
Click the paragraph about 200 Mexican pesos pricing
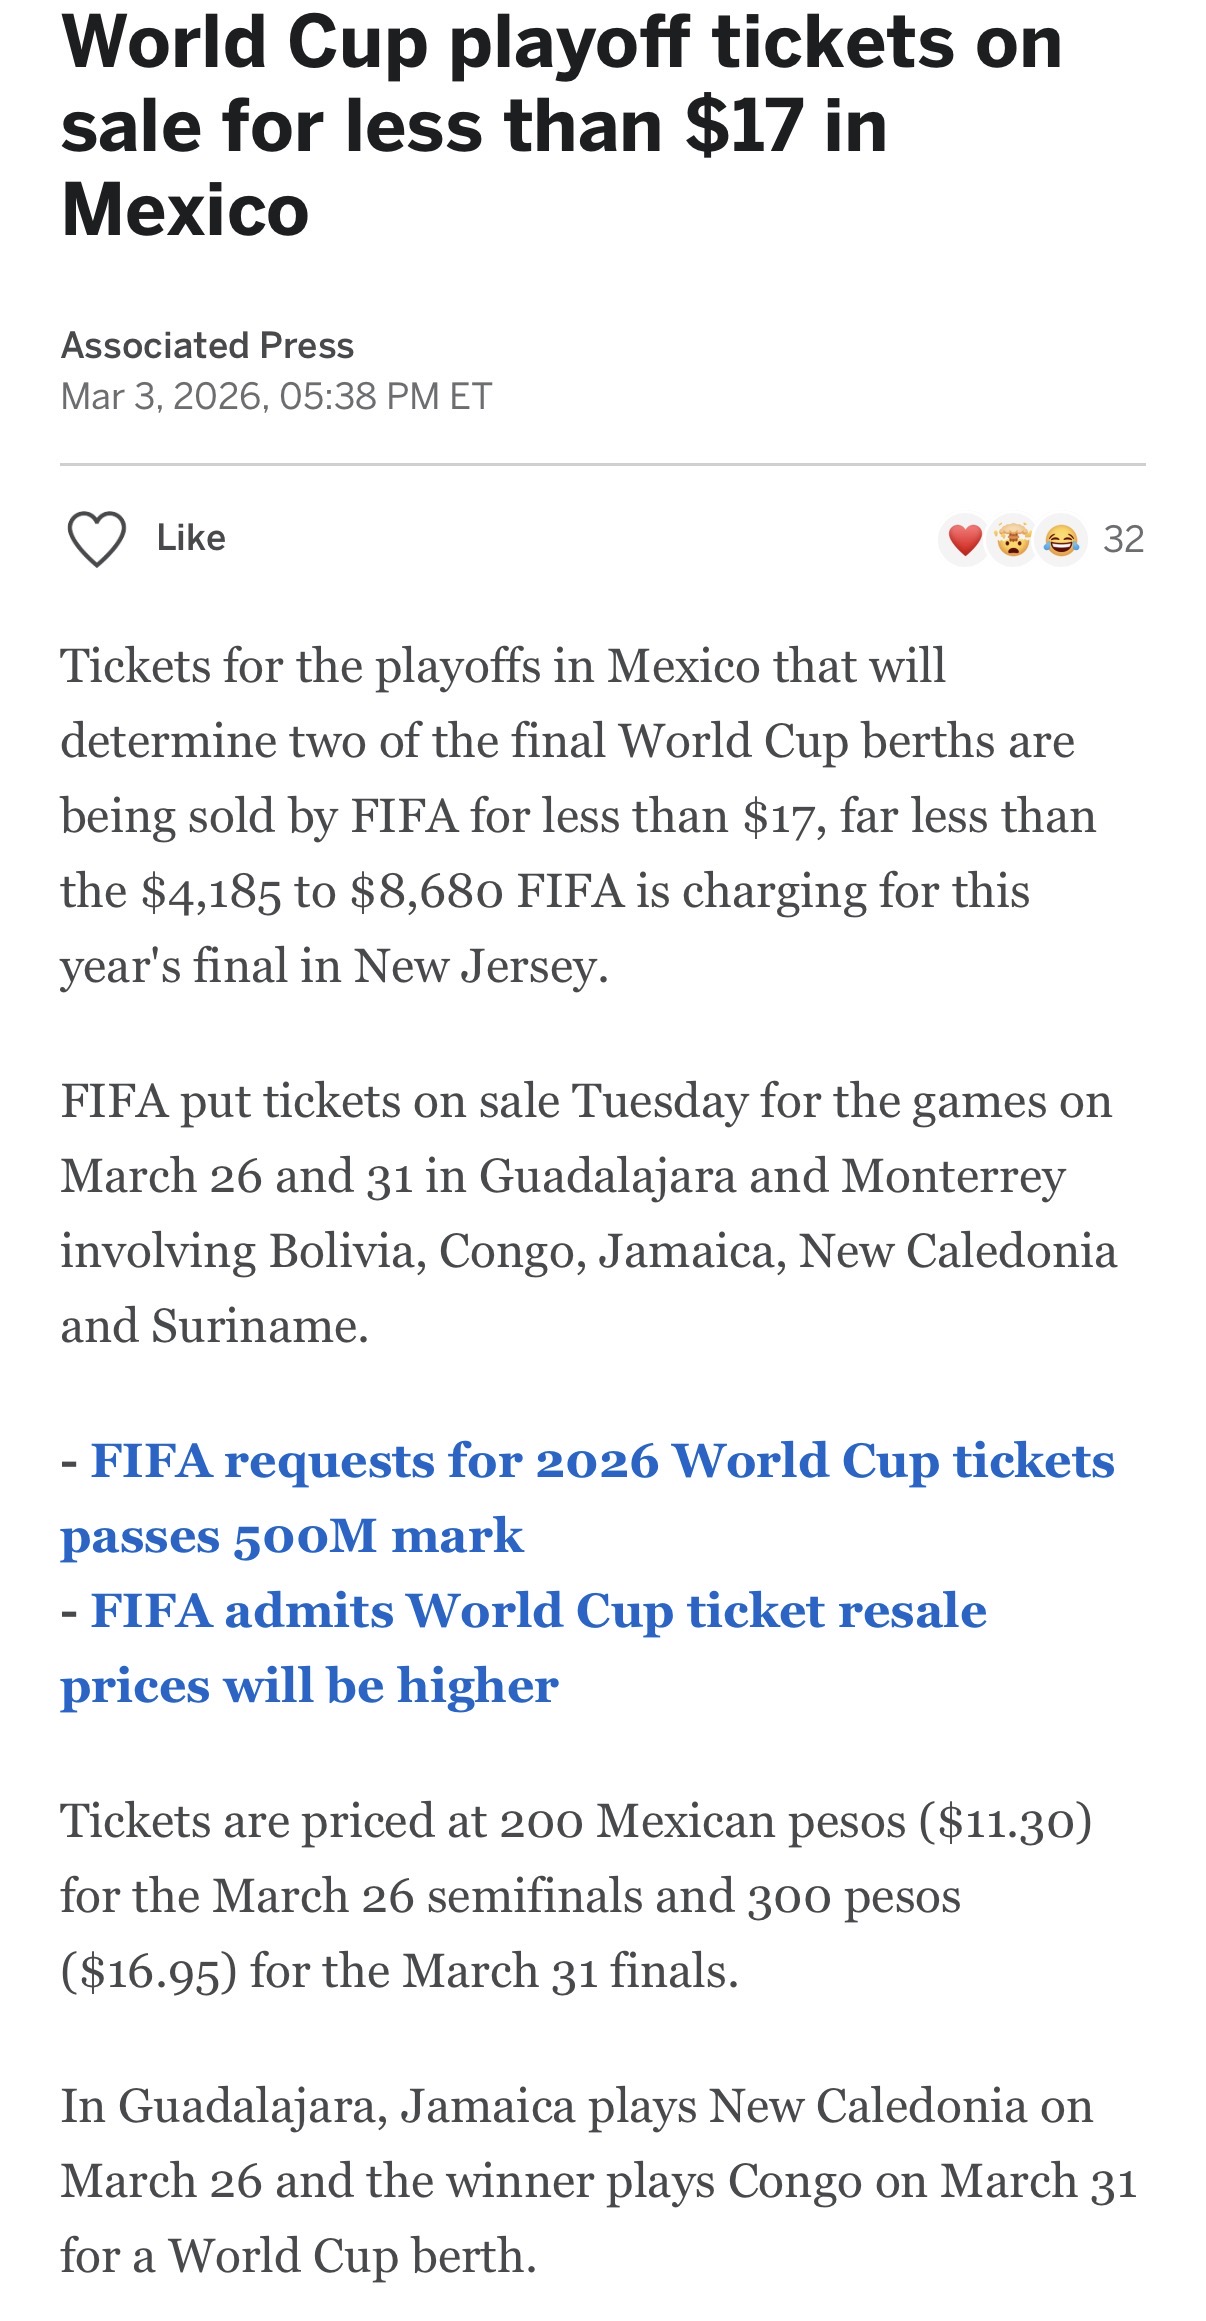576,1896
